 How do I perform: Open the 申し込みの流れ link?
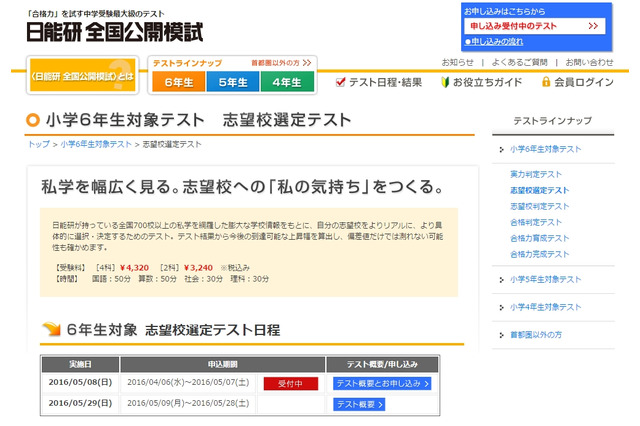tap(494, 42)
